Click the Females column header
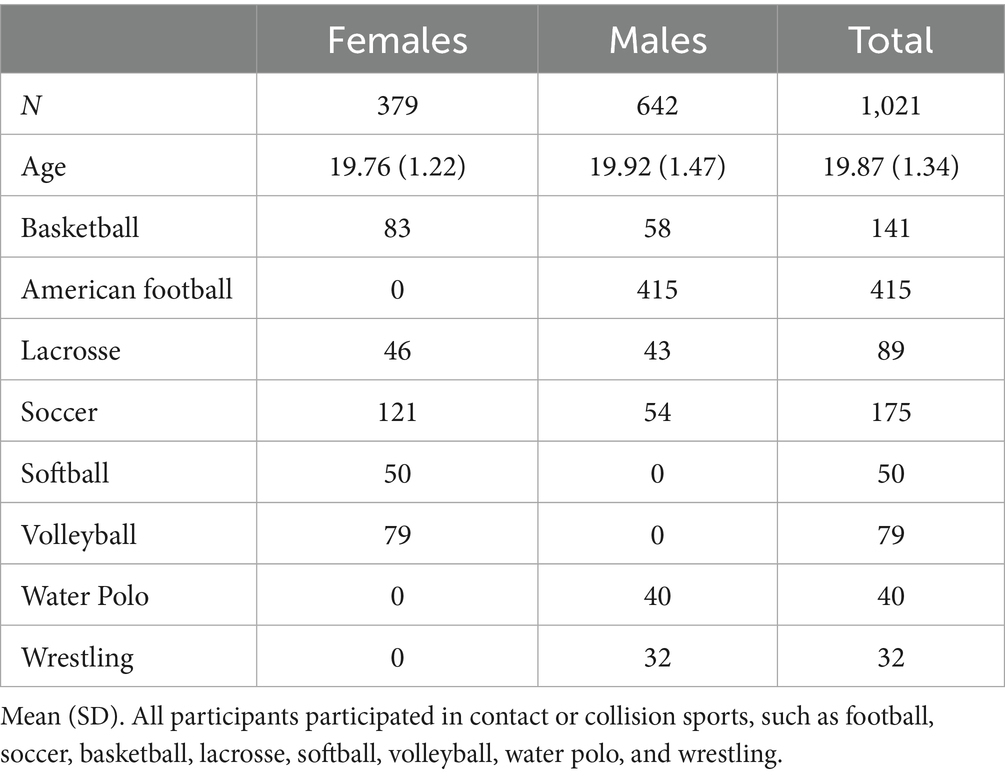Screen dimensions: 1005x776 [397, 40]
